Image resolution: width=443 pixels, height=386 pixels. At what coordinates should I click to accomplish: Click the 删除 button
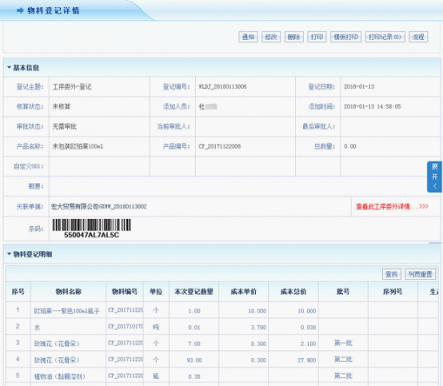pyautogui.click(x=294, y=37)
